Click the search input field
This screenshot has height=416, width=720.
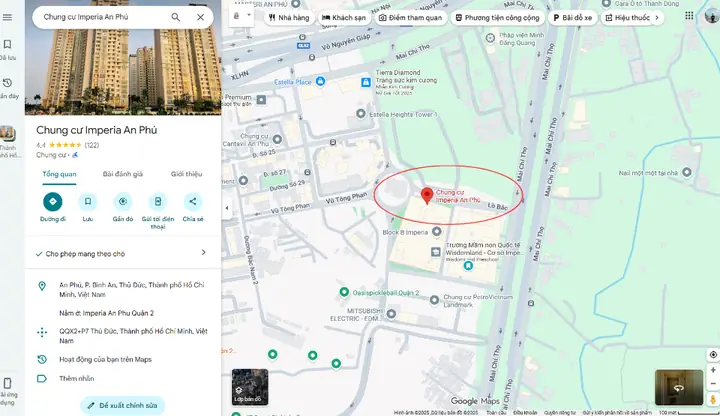tap(103, 17)
